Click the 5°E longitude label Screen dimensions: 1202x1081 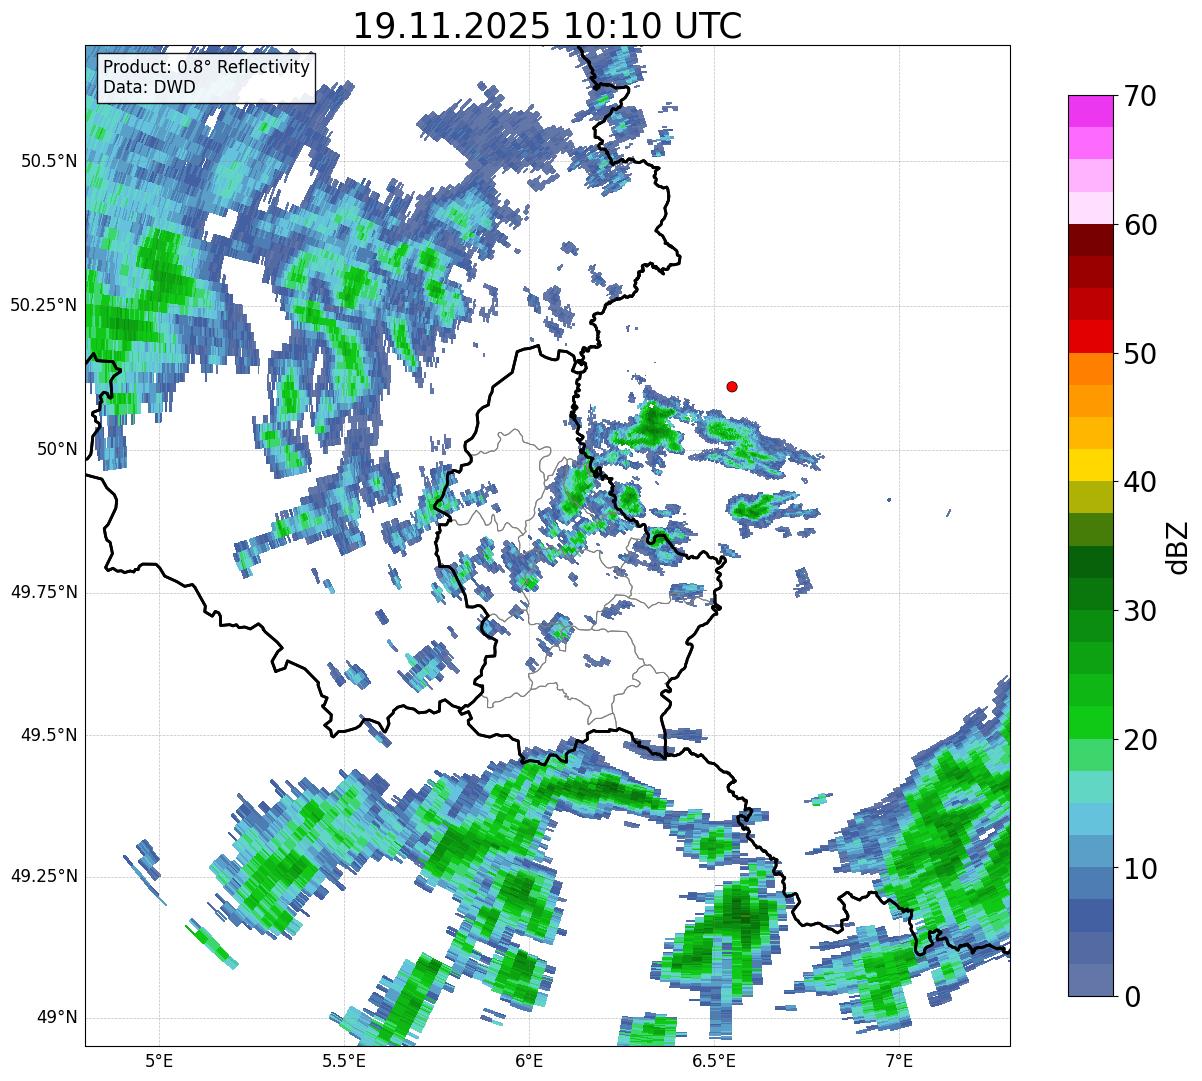[x=159, y=1061]
